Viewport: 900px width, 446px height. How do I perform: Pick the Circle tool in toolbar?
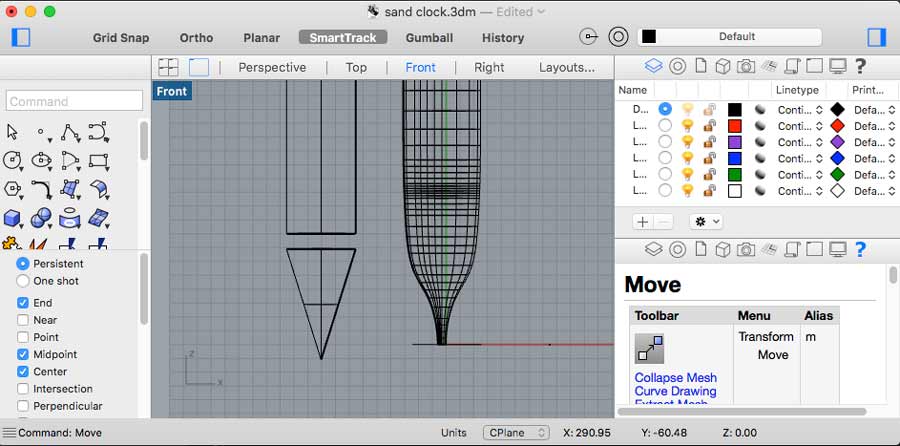click(x=13, y=160)
